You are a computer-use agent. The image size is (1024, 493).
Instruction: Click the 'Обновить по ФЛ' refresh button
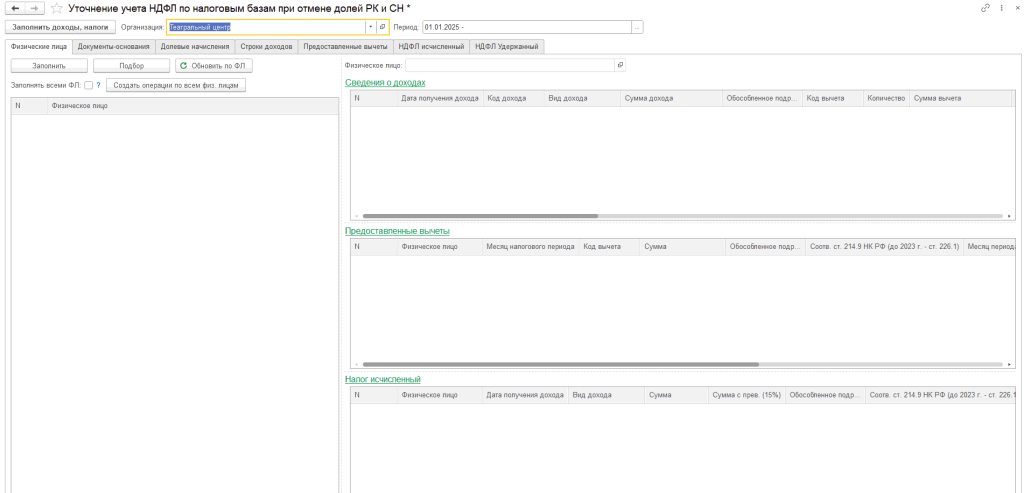coord(214,66)
